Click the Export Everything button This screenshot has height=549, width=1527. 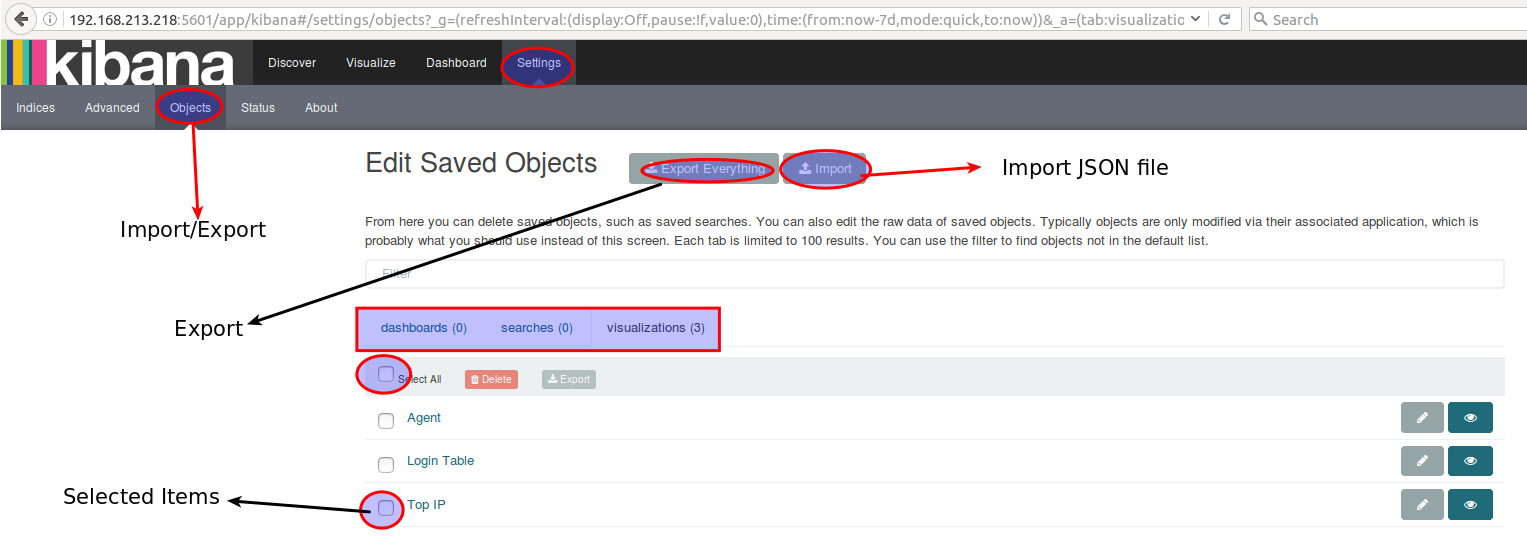tap(704, 169)
